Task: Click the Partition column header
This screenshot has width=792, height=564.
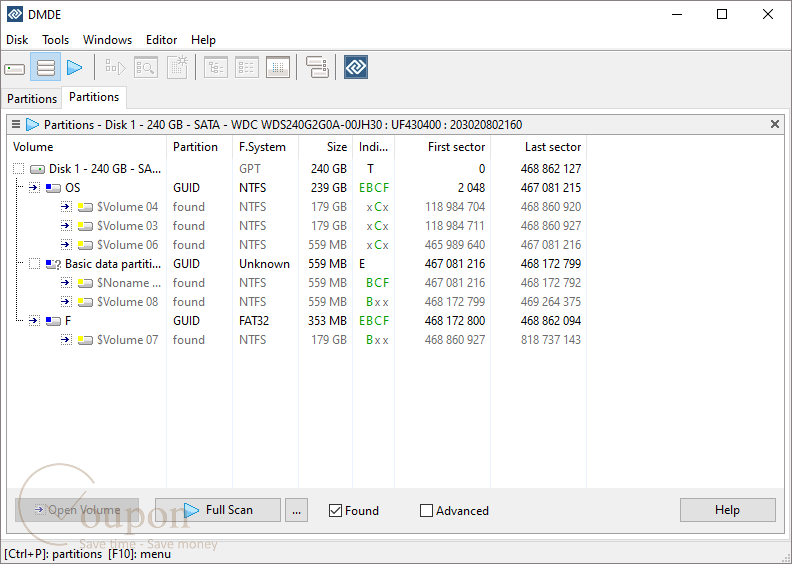Action: point(200,147)
